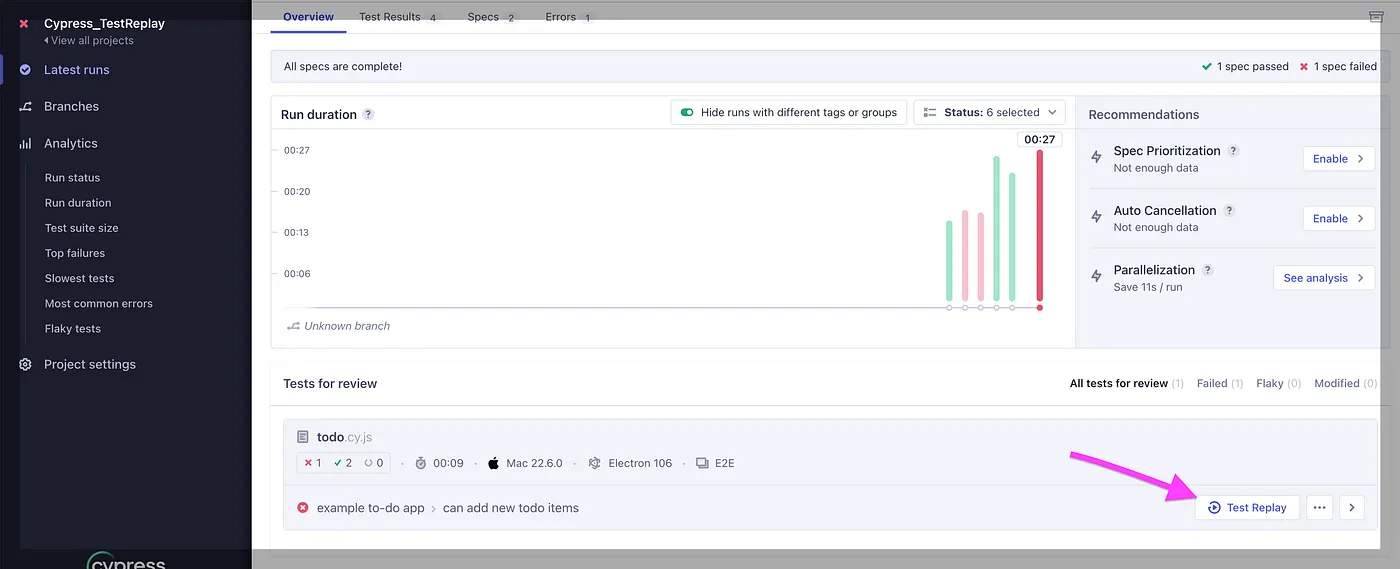The image size is (1400, 569).
Task: Open 'can add new todo items' test
Action: pos(511,508)
